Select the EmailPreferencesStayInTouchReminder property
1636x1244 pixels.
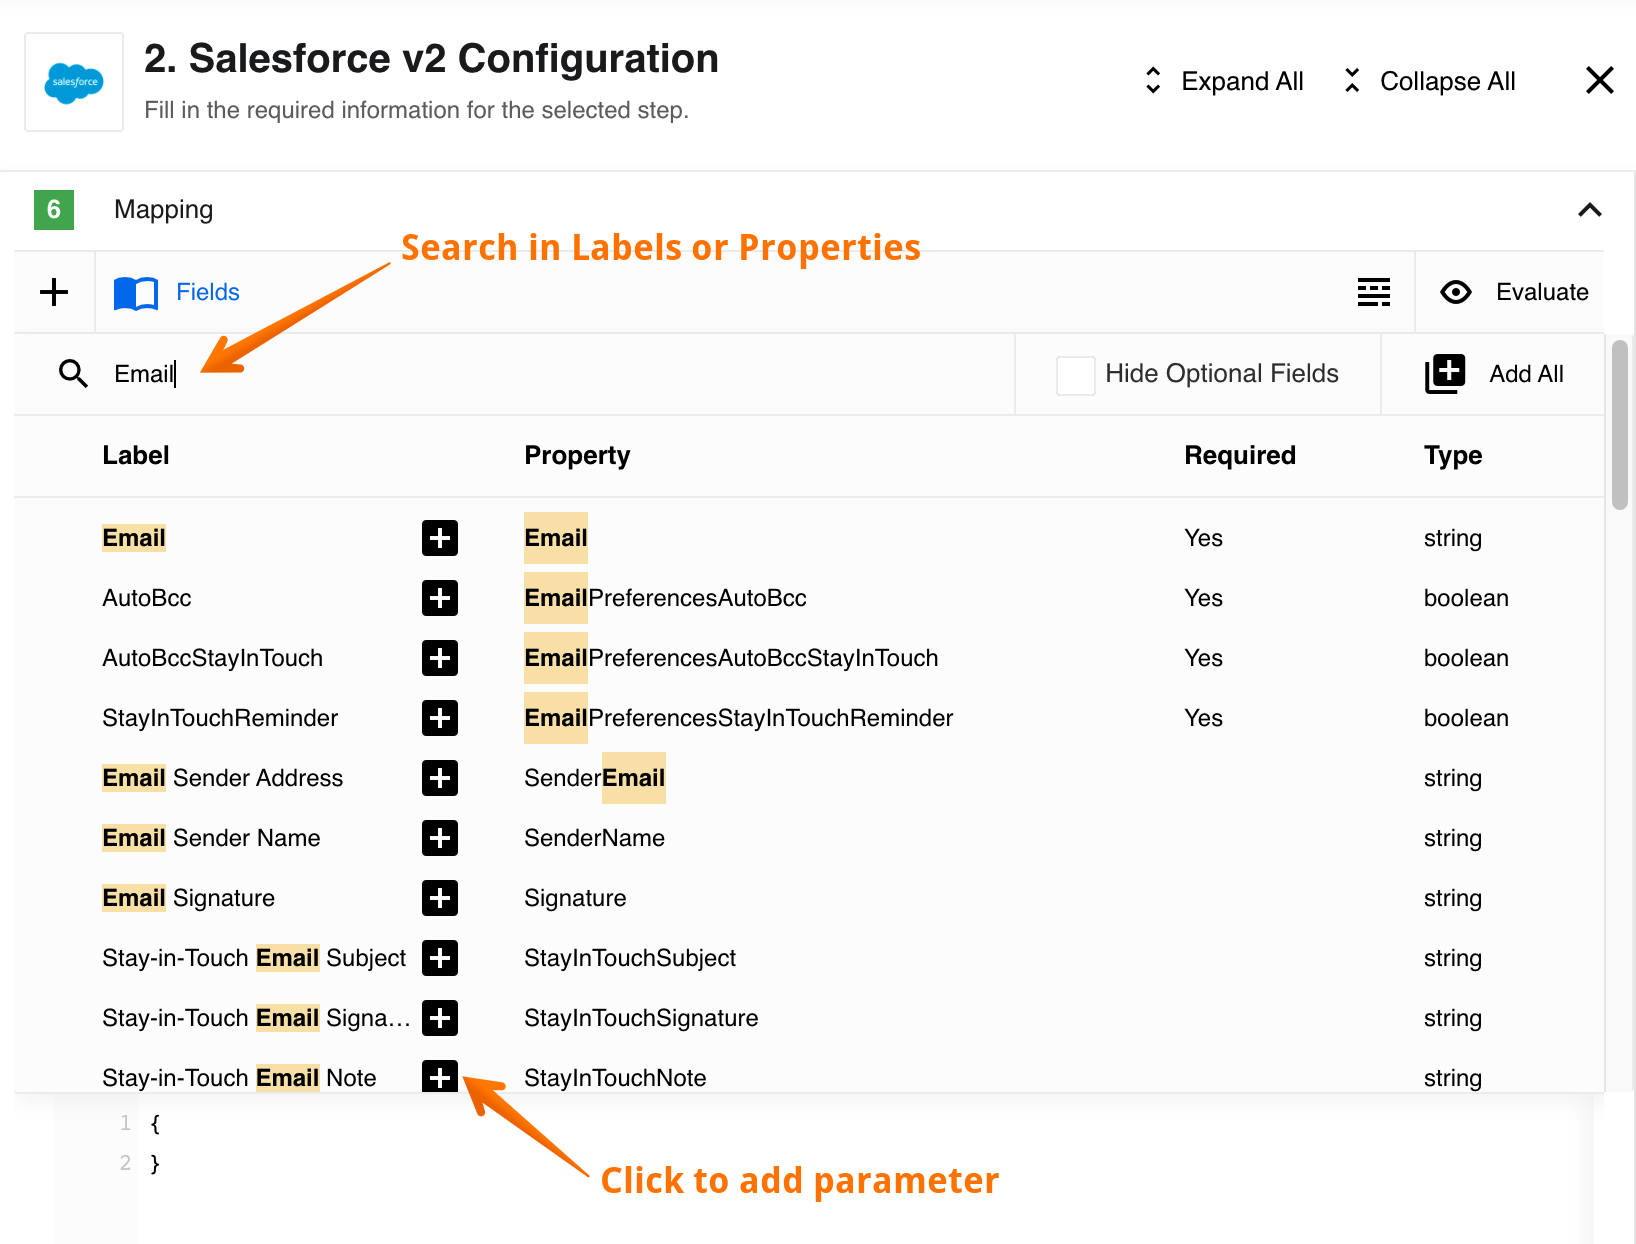(738, 718)
